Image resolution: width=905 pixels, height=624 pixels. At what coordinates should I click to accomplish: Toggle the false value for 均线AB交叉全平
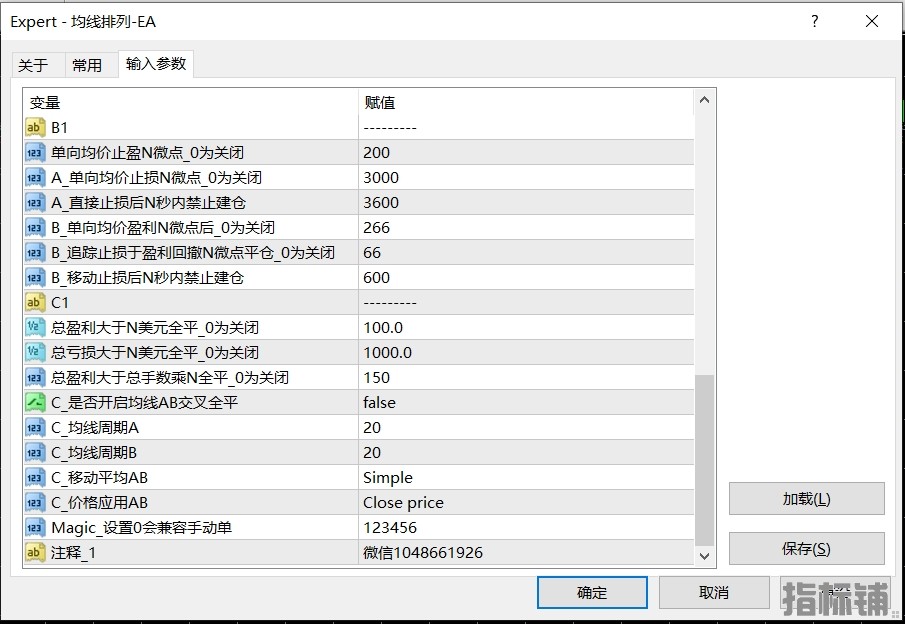[525, 402]
